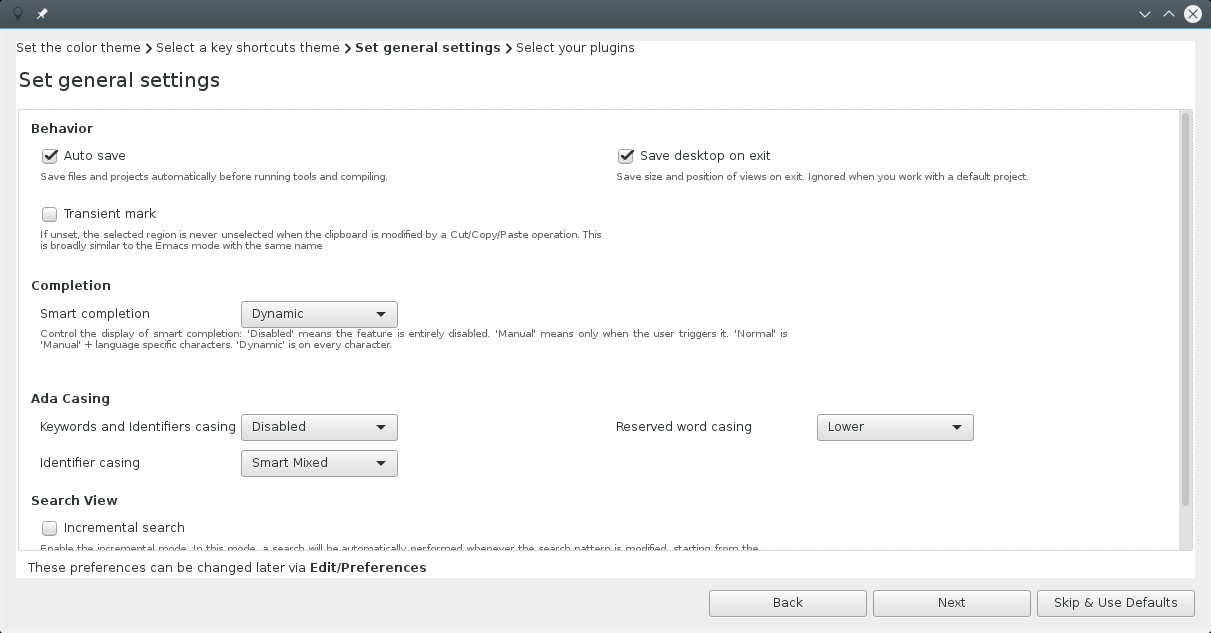Click the shade/roll-up arrow in the titlebar
The width and height of the screenshot is (1211, 633).
click(x=1168, y=14)
